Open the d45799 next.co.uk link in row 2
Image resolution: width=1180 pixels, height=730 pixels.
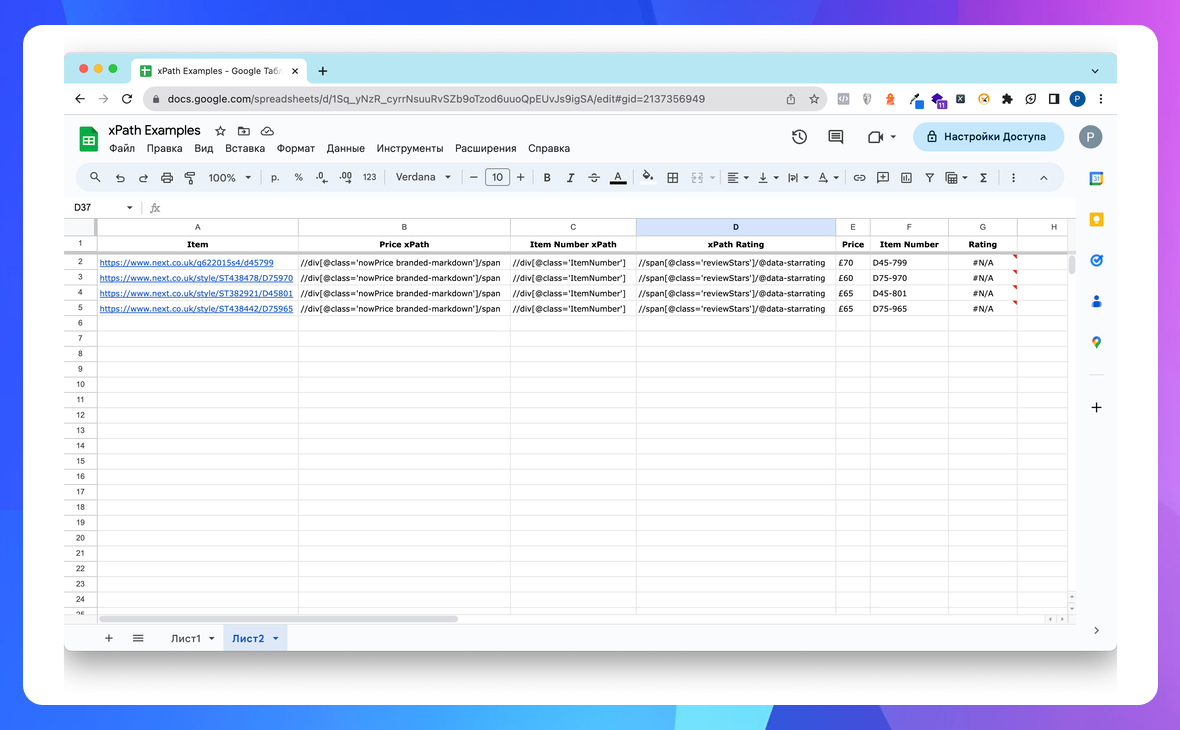(x=186, y=263)
